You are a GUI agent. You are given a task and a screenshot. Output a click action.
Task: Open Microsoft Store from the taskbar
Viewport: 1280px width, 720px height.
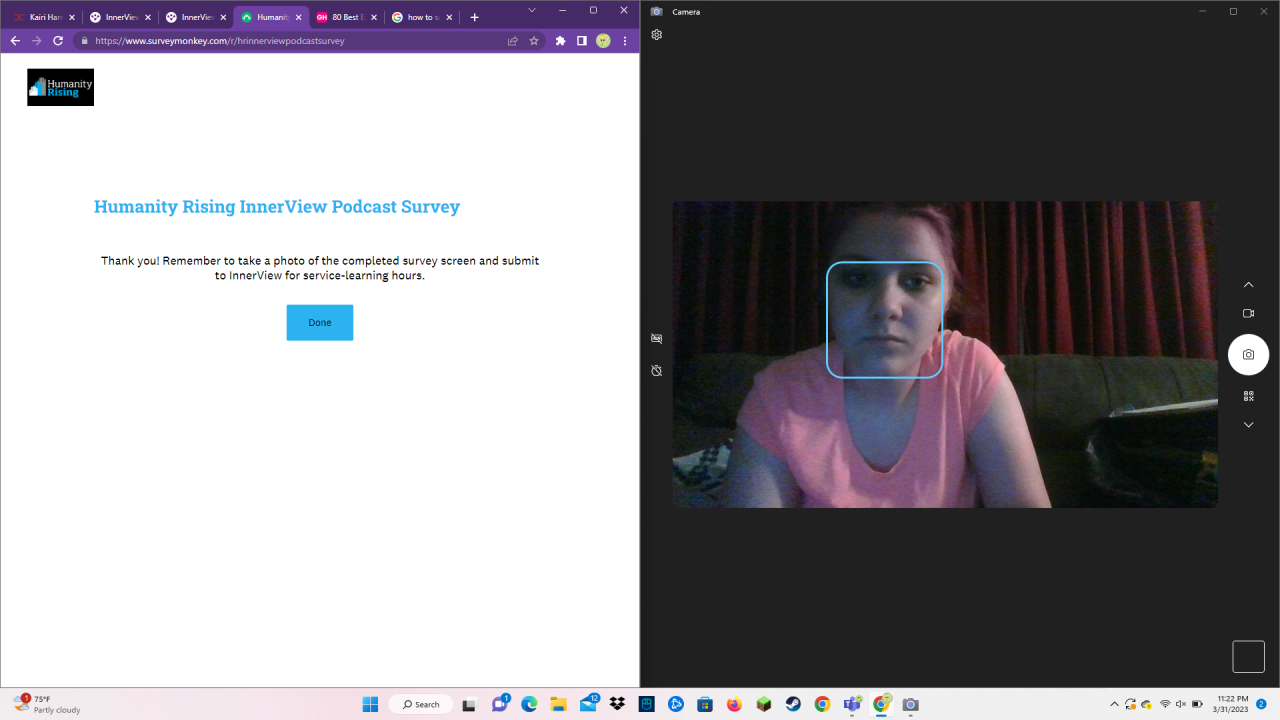(x=705, y=704)
